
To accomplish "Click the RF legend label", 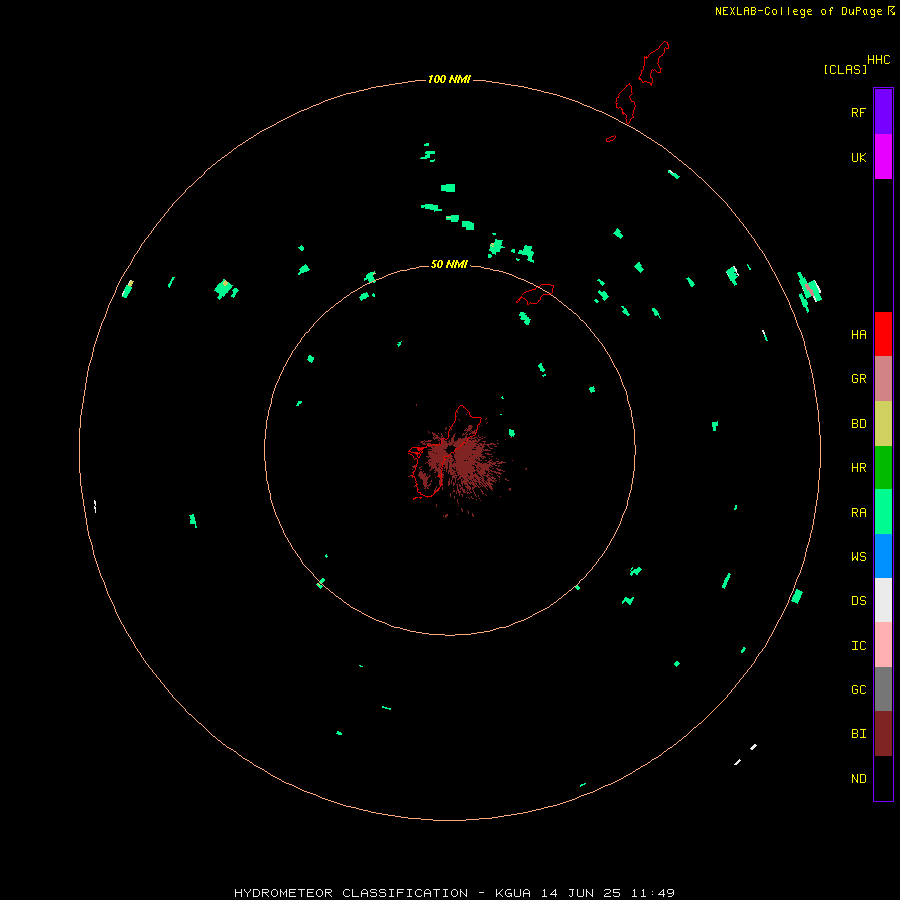I will point(858,112).
